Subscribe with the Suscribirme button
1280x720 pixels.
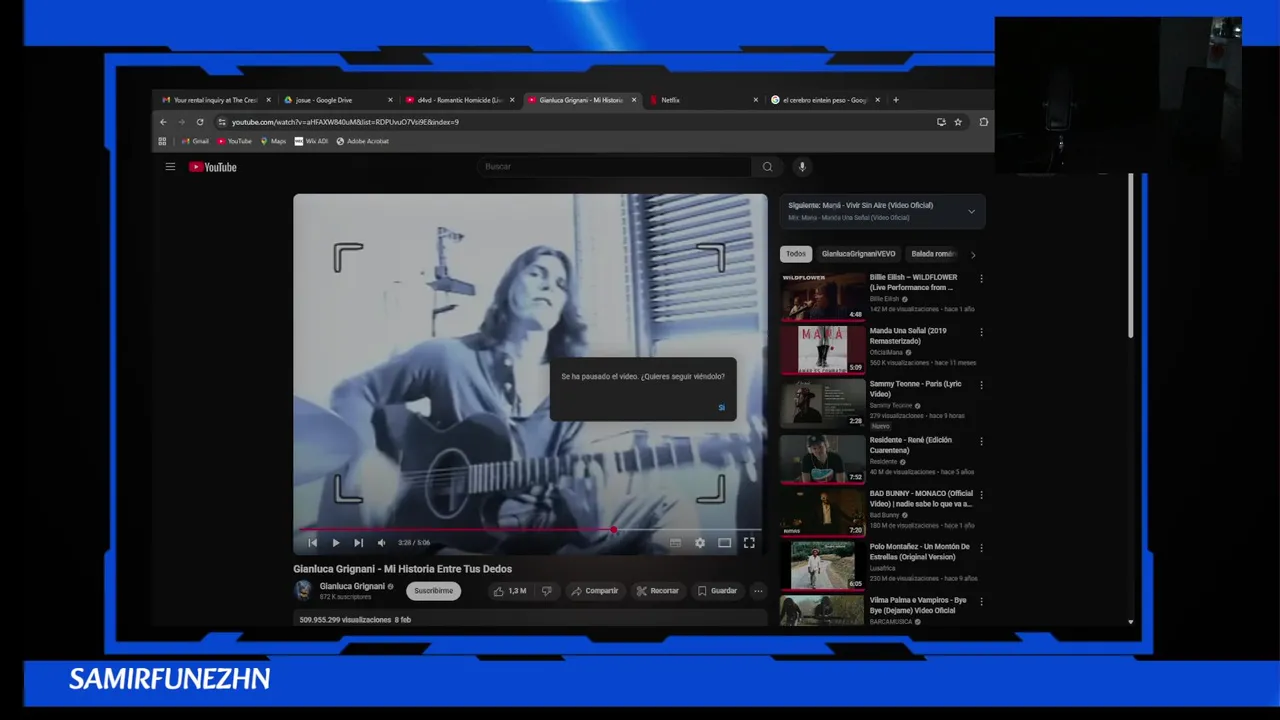(433, 591)
